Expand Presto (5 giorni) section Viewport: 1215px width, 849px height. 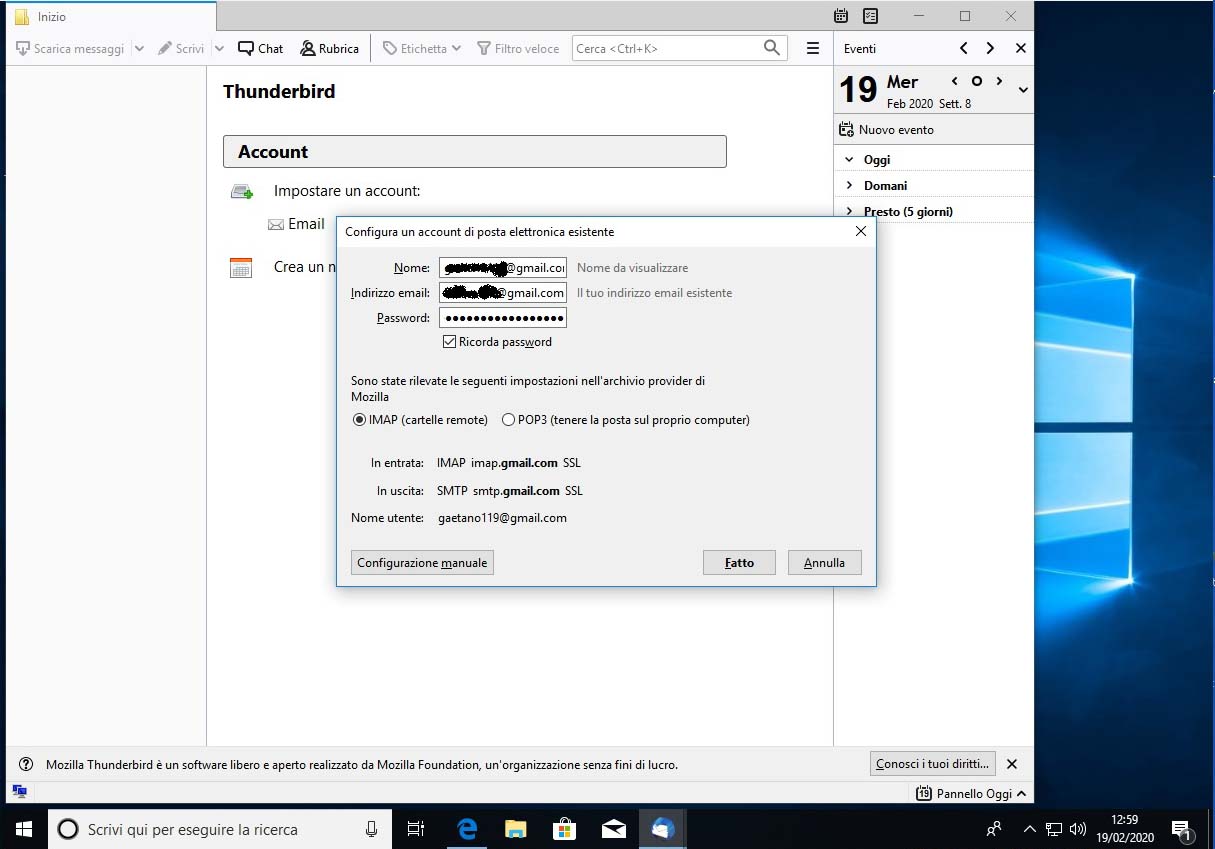point(850,211)
